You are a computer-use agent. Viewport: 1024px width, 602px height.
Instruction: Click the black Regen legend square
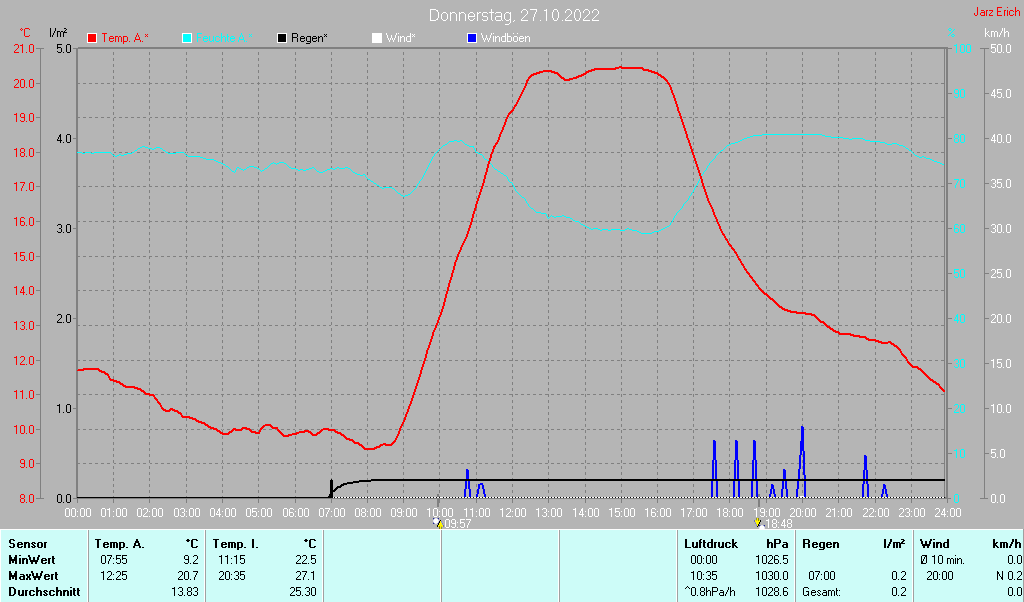point(282,38)
